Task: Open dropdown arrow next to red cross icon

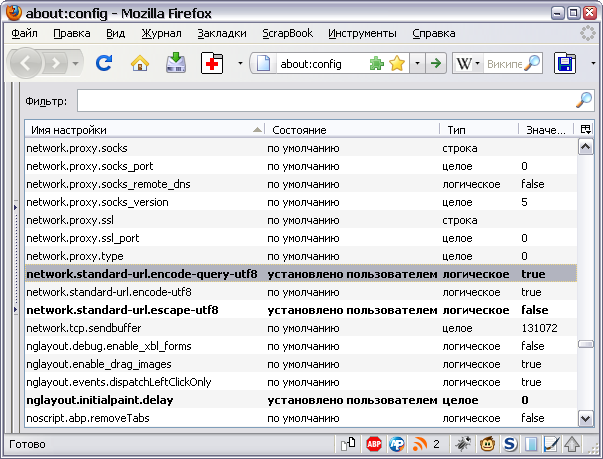Action: pyautogui.click(x=240, y=63)
